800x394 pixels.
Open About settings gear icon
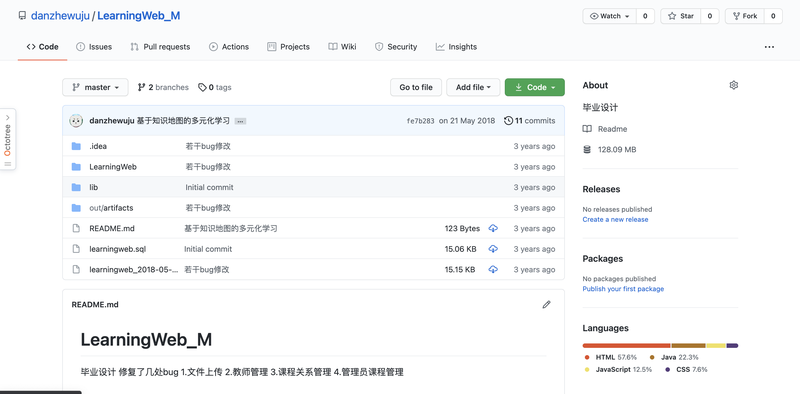click(x=734, y=85)
